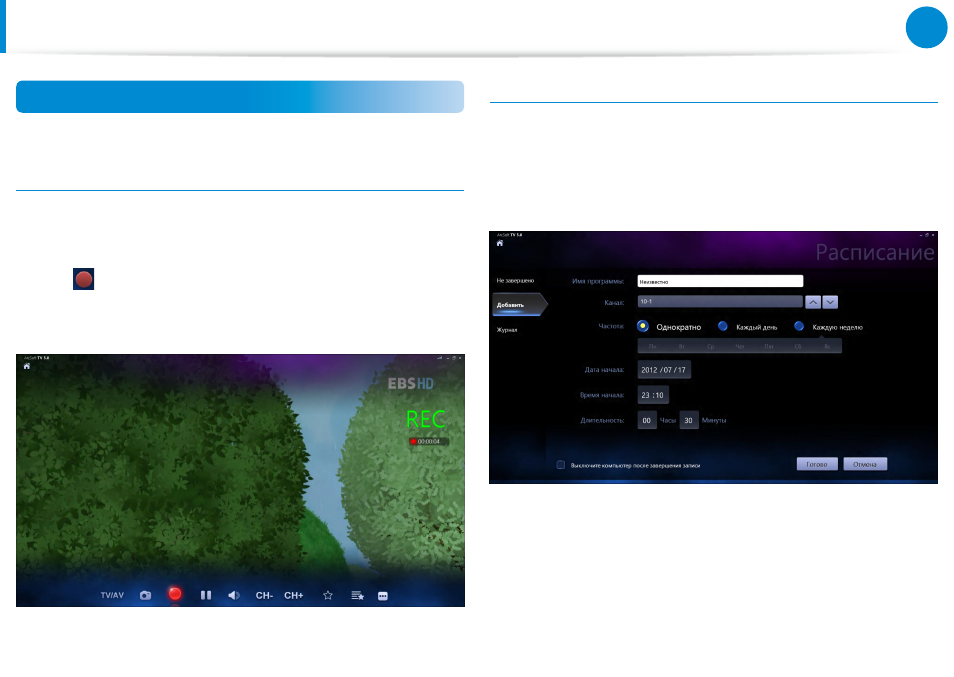Add channel to favorites with star icon
This screenshot has width=954, height=677.
coord(328,595)
